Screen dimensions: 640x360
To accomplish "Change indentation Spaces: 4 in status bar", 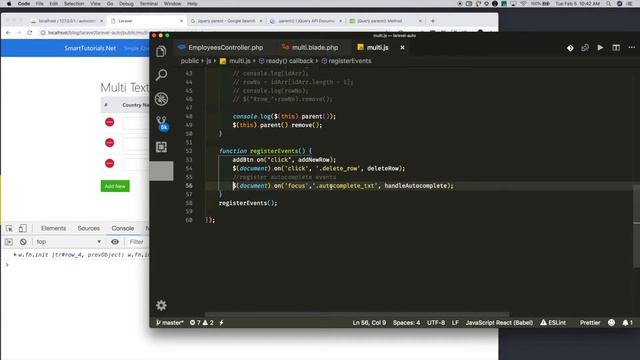I will click(x=406, y=322).
